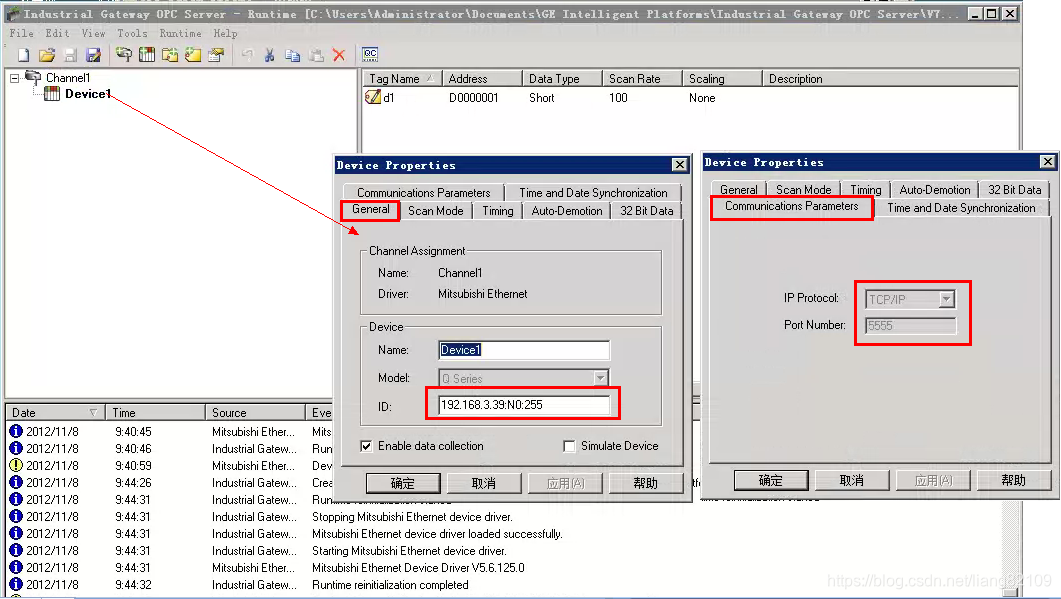This screenshot has height=599, width=1061.
Task: Click the red X Delete icon
Action: 339,55
